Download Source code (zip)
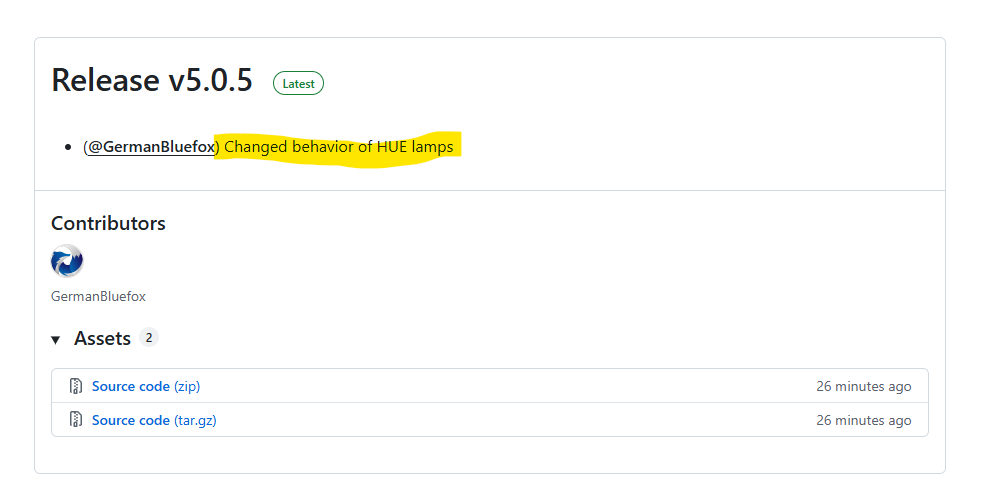The width and height of the screenshot is (982, 489). [x=131, y=386]
